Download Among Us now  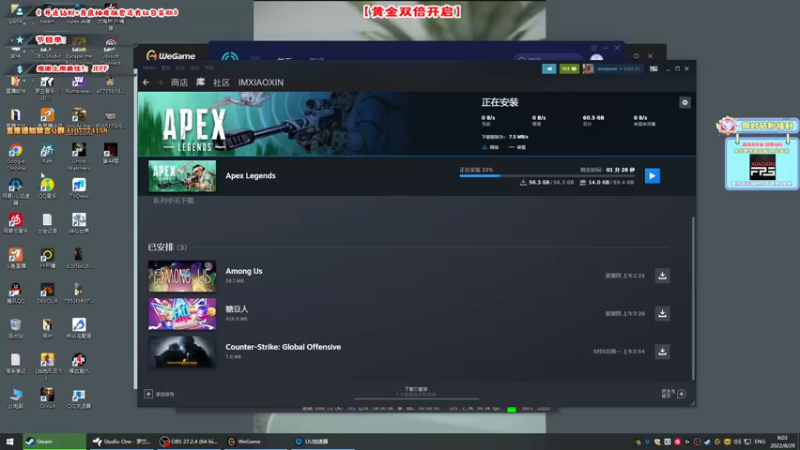click(x=662, y=276)
